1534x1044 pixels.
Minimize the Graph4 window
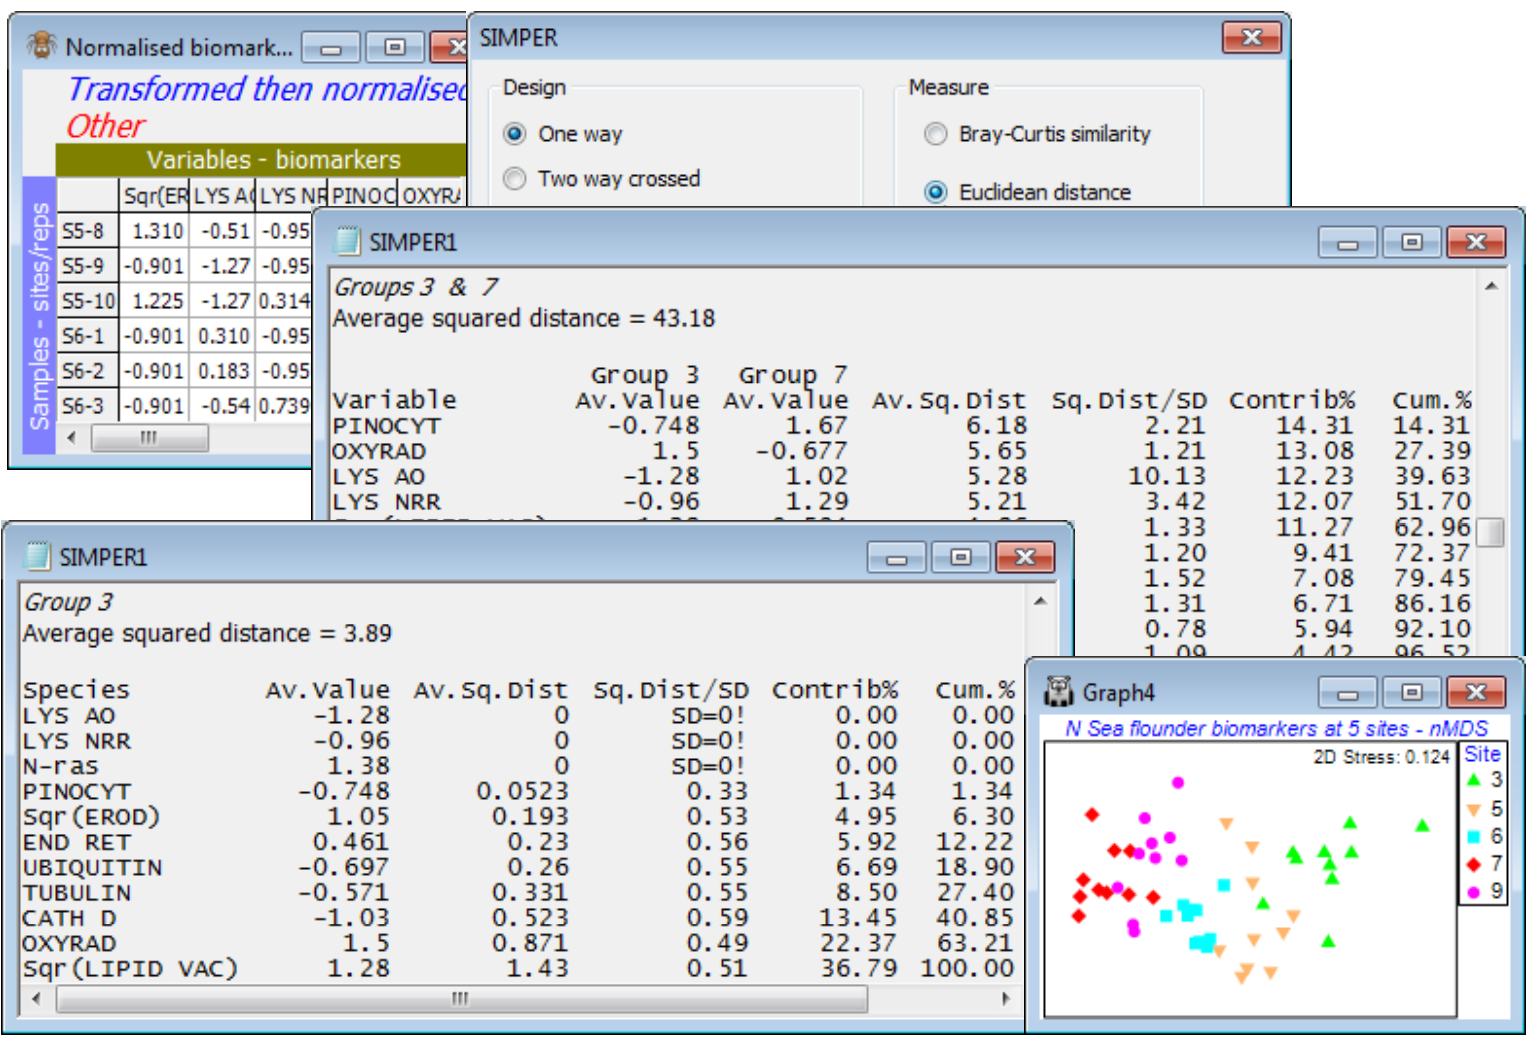(x=1347, y=692)
